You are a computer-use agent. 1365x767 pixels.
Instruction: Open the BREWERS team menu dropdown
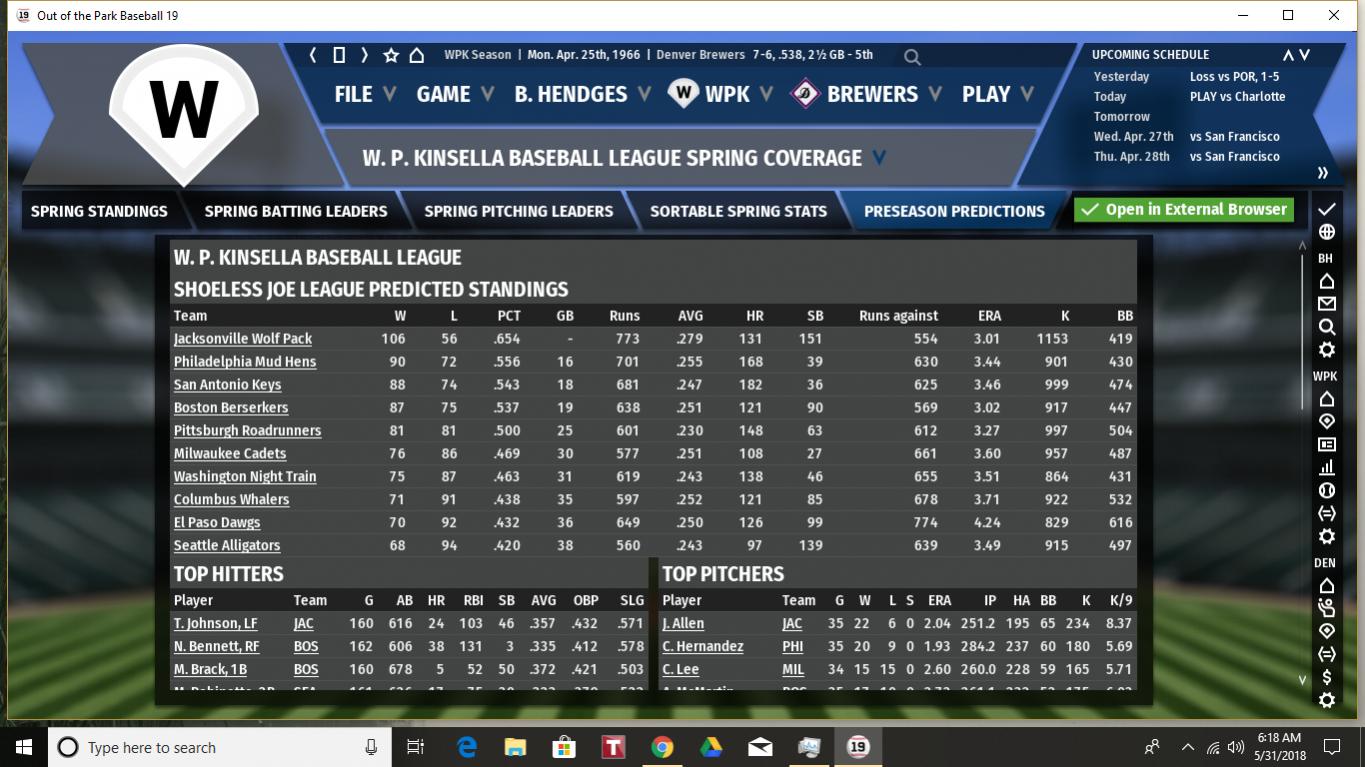point(866,94)
